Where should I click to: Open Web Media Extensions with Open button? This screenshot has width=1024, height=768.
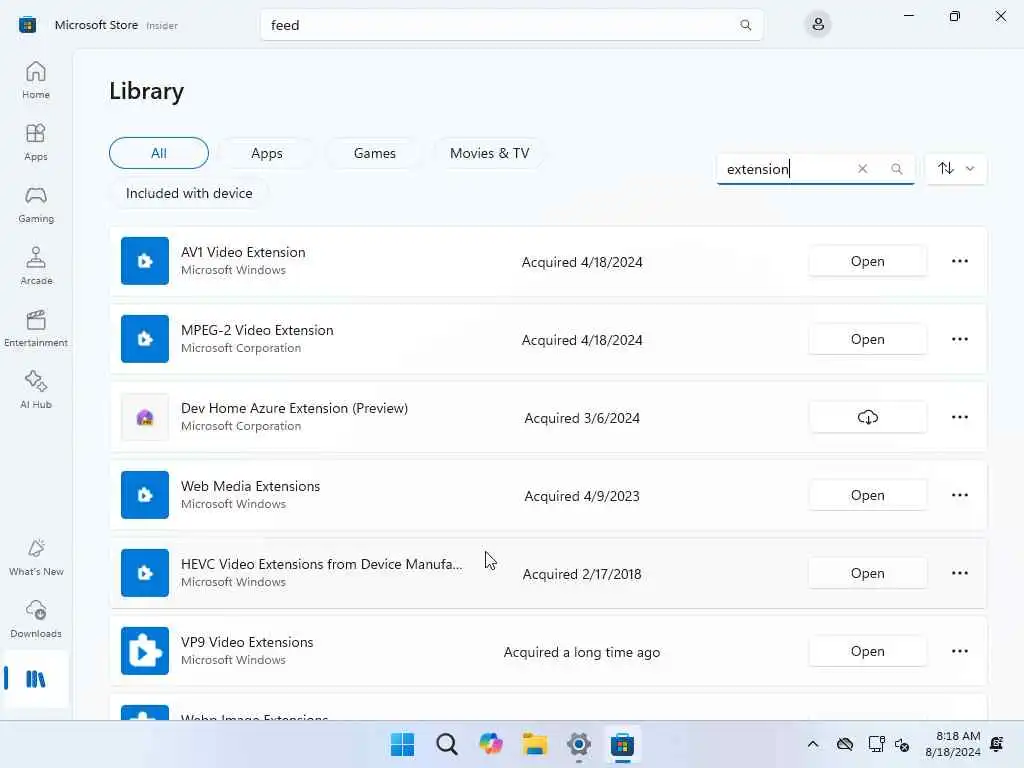(x=867, y=495)
